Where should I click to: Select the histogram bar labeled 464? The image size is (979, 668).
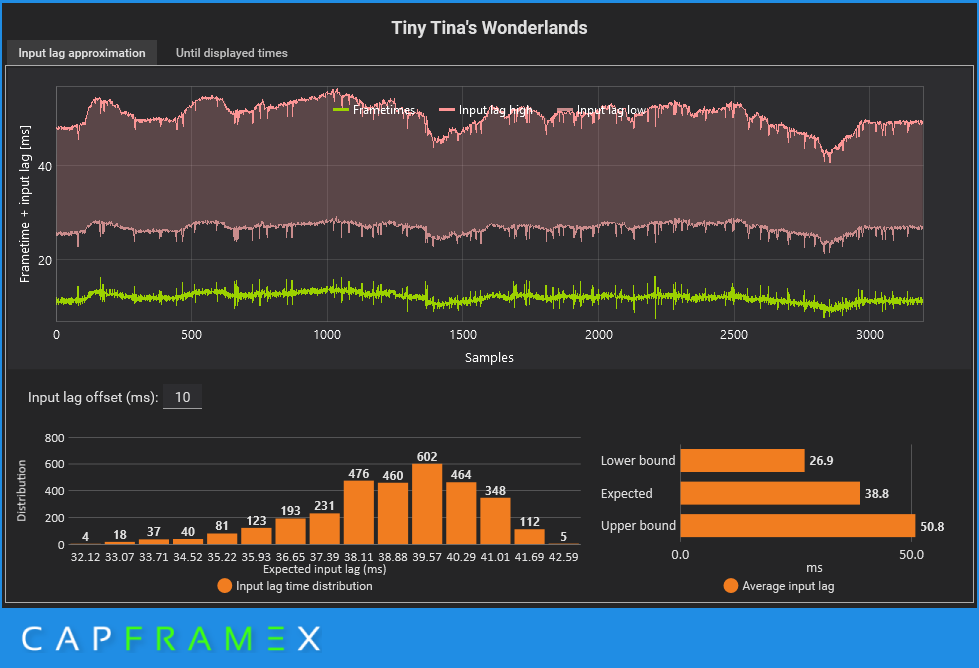tap(461, 513)
